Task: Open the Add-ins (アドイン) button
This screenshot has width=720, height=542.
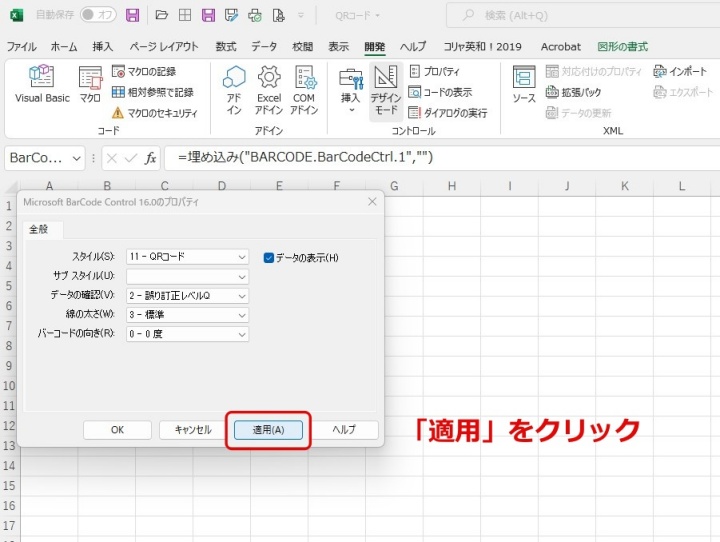Action: click(x=234, y=90)
